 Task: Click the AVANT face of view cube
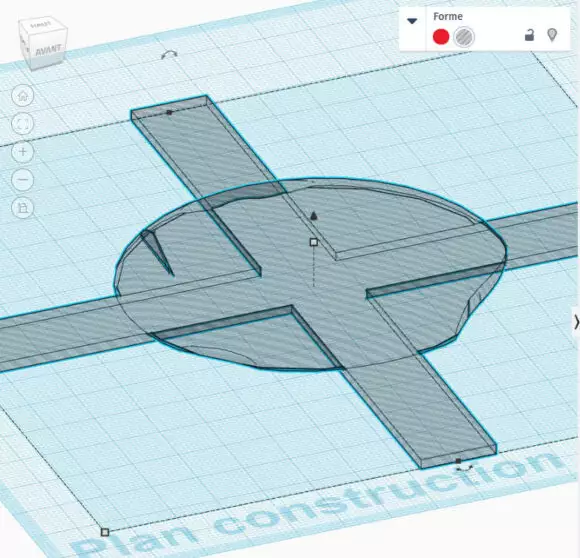coord(48,50)
